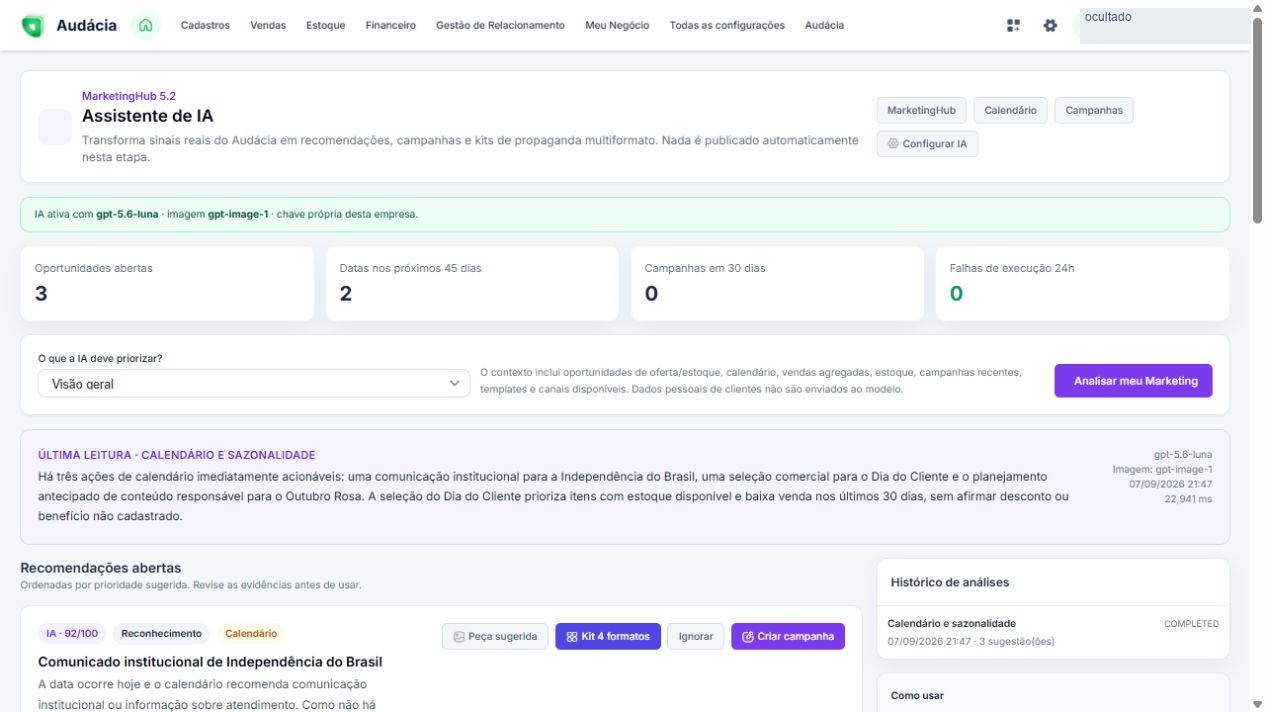This screenshot has height=712, width=1265.
Task: Click the 'Histórico de análises' heading
Action: (x=950, y=582)
